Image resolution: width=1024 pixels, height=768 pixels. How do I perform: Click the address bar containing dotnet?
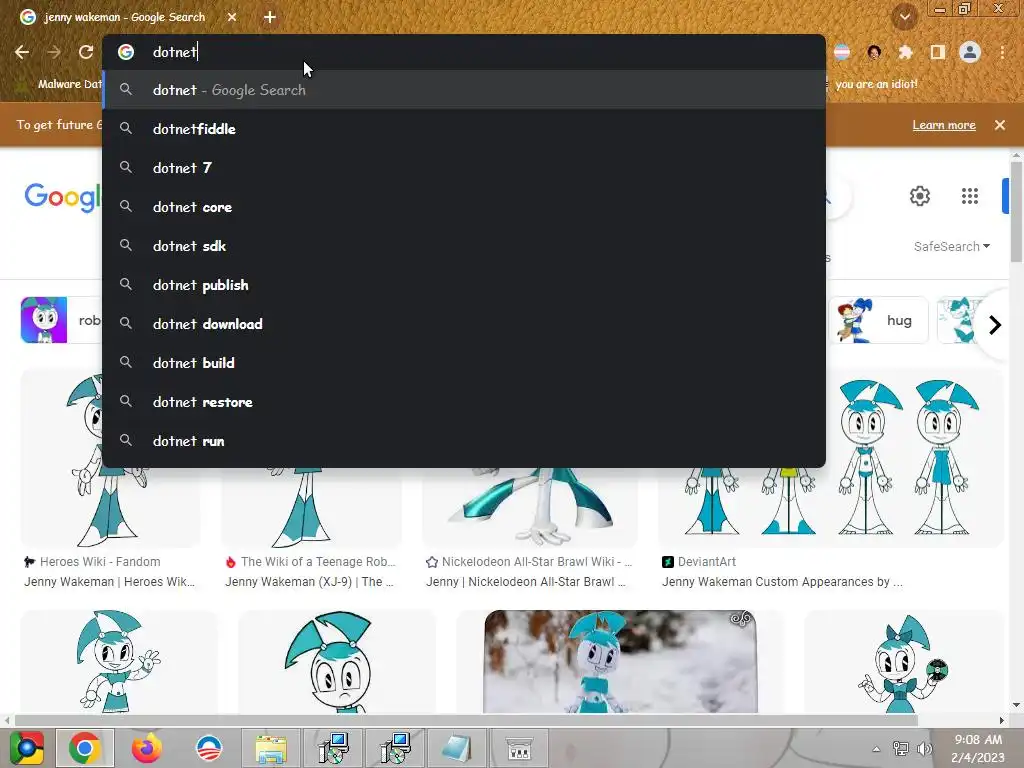(x=464, y=52)
